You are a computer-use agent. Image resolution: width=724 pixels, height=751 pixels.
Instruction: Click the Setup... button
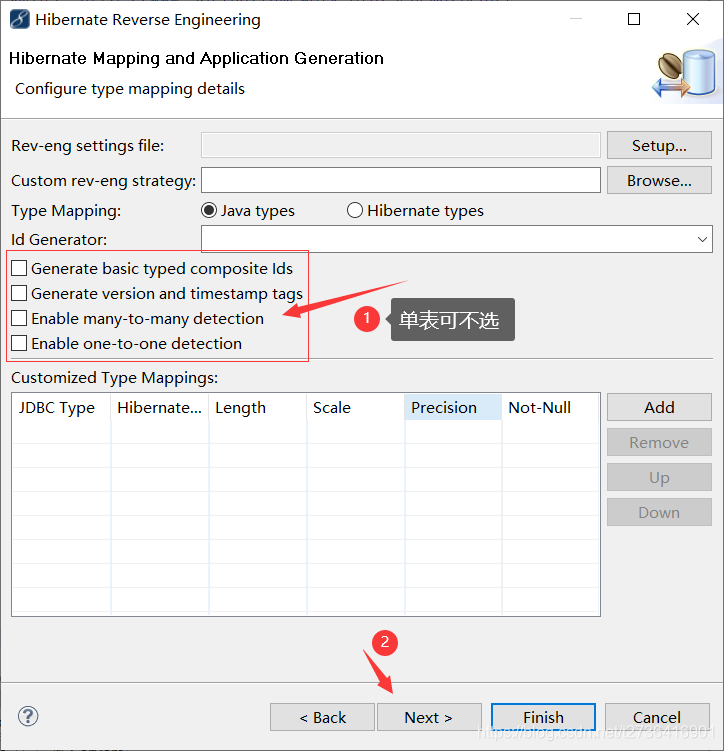(x=659, y=145)
